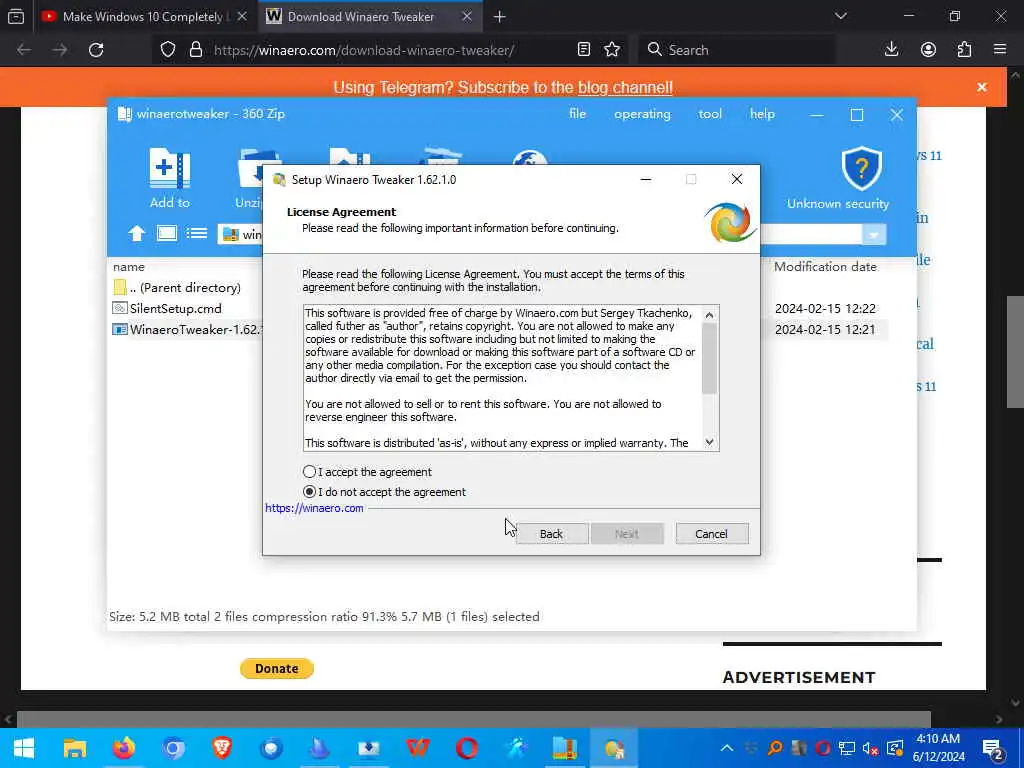The width and height of the screenshot is (1024, 768).
Task: Bookmark this page with the star icon
Action: 612,50
